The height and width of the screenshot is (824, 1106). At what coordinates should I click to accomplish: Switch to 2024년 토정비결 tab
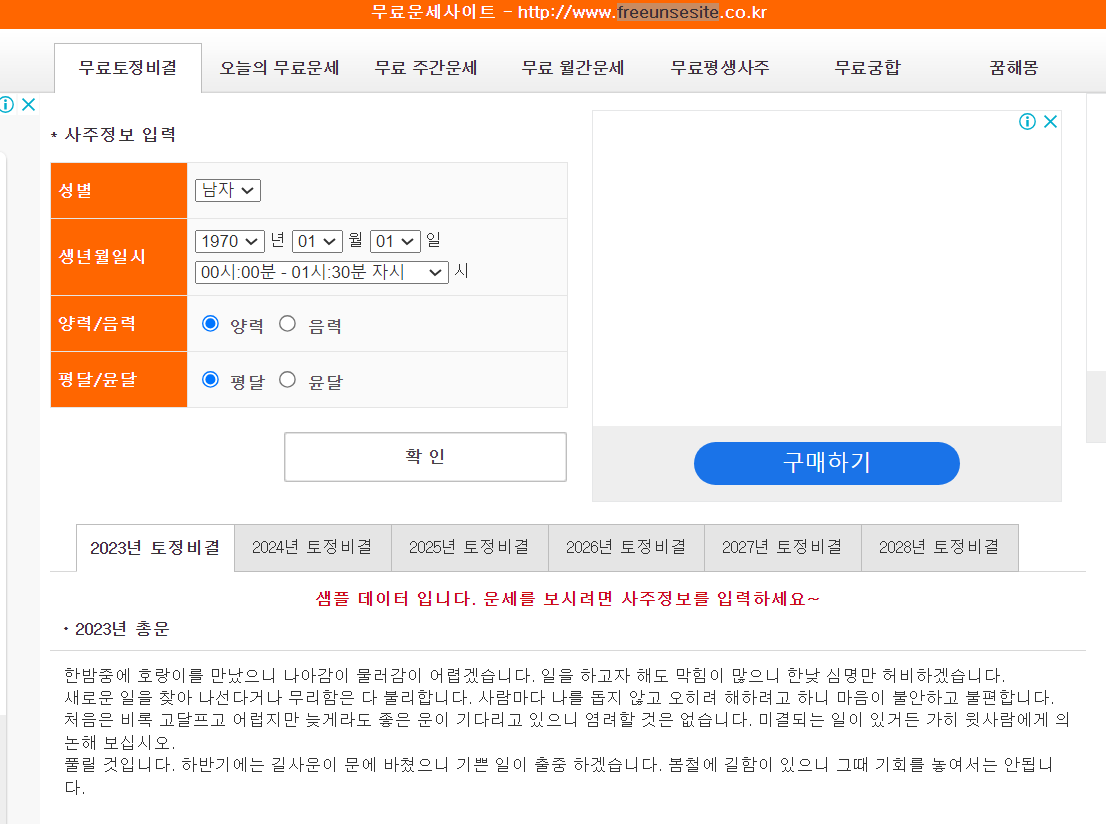pyautogui.click(x=312, y=547)
